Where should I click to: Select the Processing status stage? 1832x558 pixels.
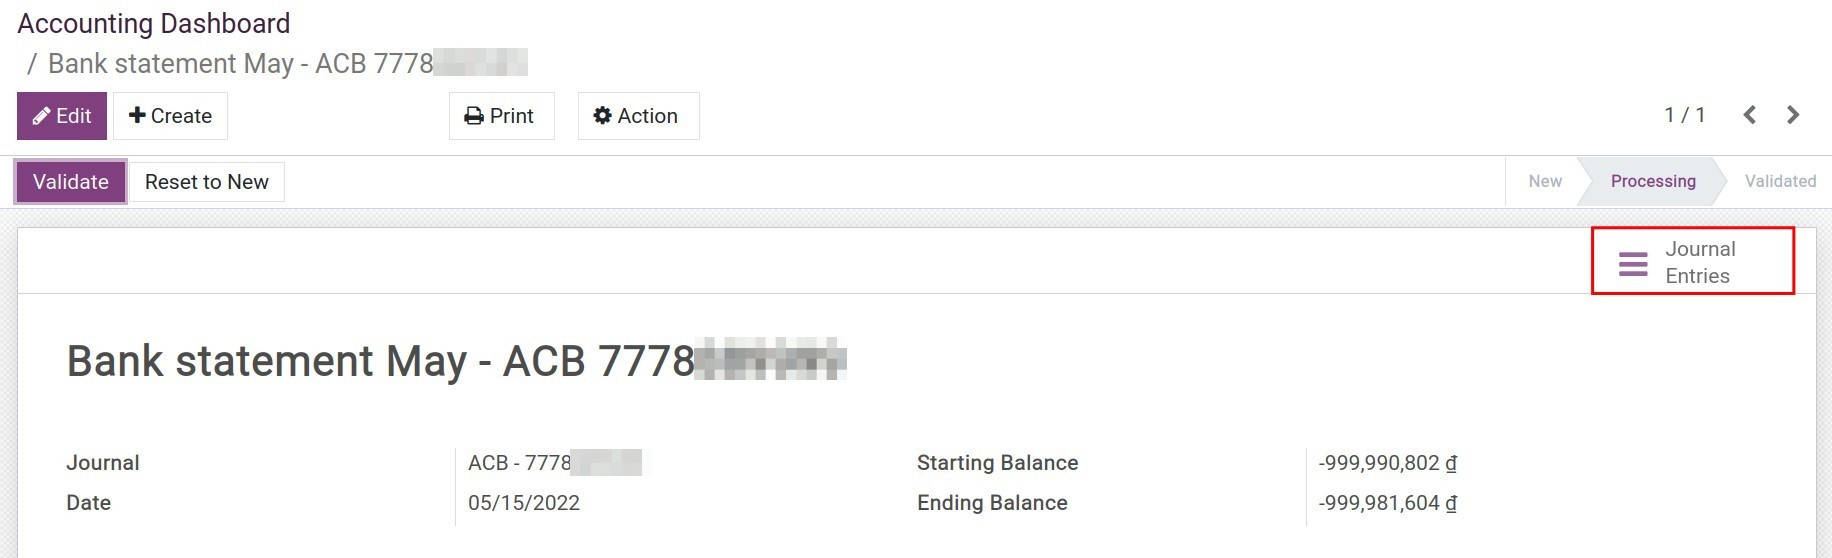point(1652,181)
